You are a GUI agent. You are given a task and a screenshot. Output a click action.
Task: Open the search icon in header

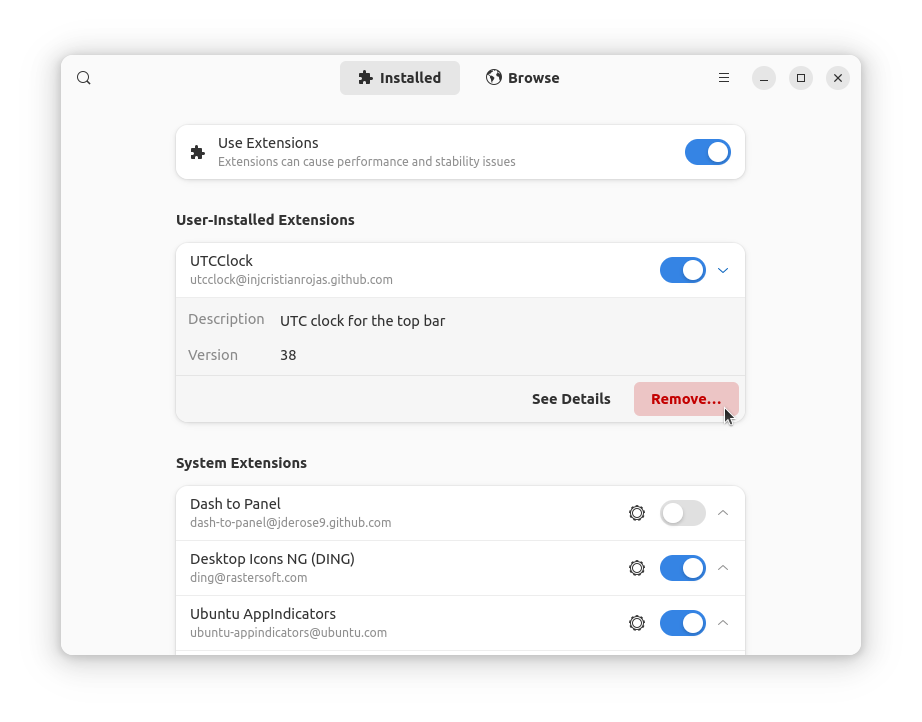coord(83,78)
